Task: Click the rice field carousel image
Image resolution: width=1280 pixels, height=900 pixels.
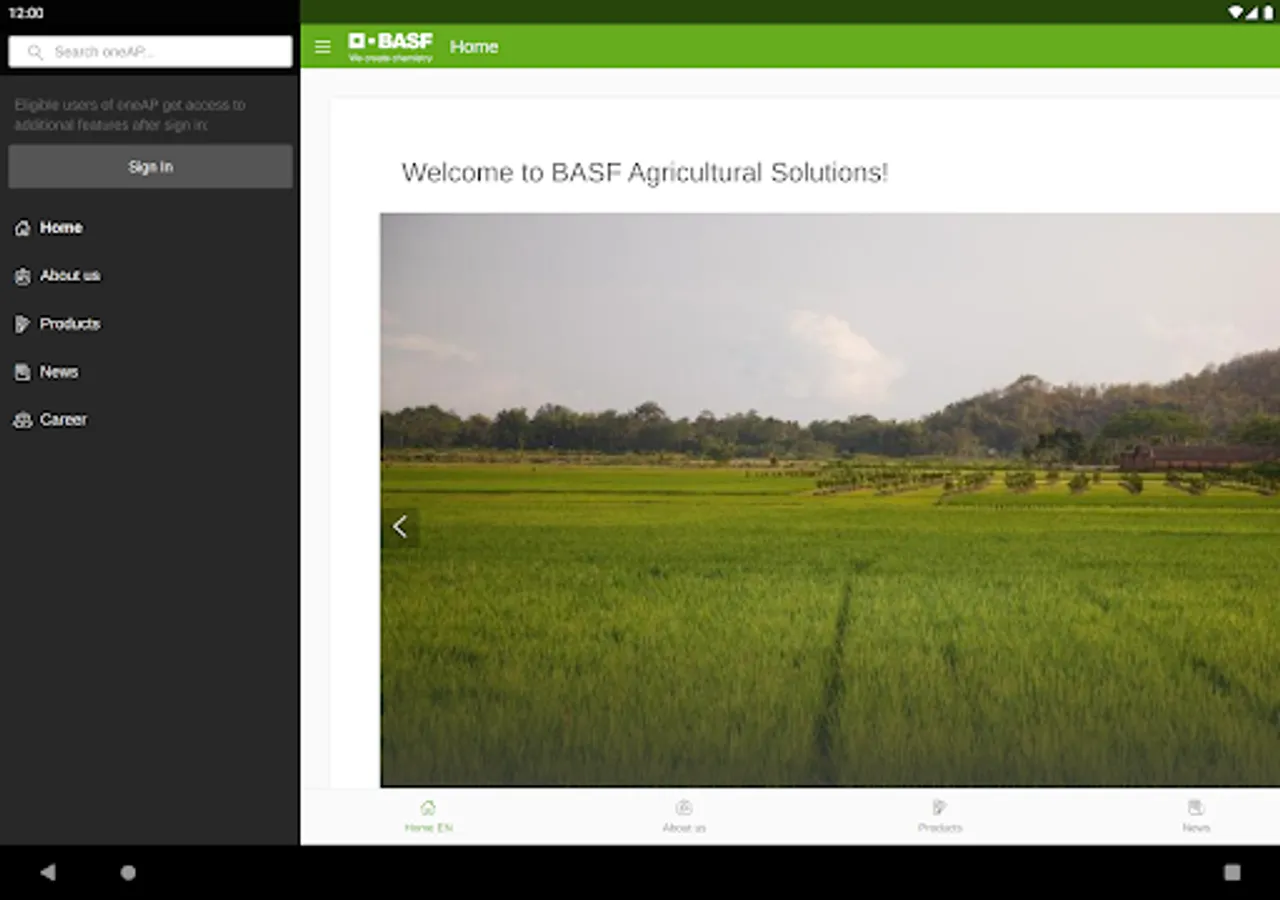Action: tap(830, 500)
